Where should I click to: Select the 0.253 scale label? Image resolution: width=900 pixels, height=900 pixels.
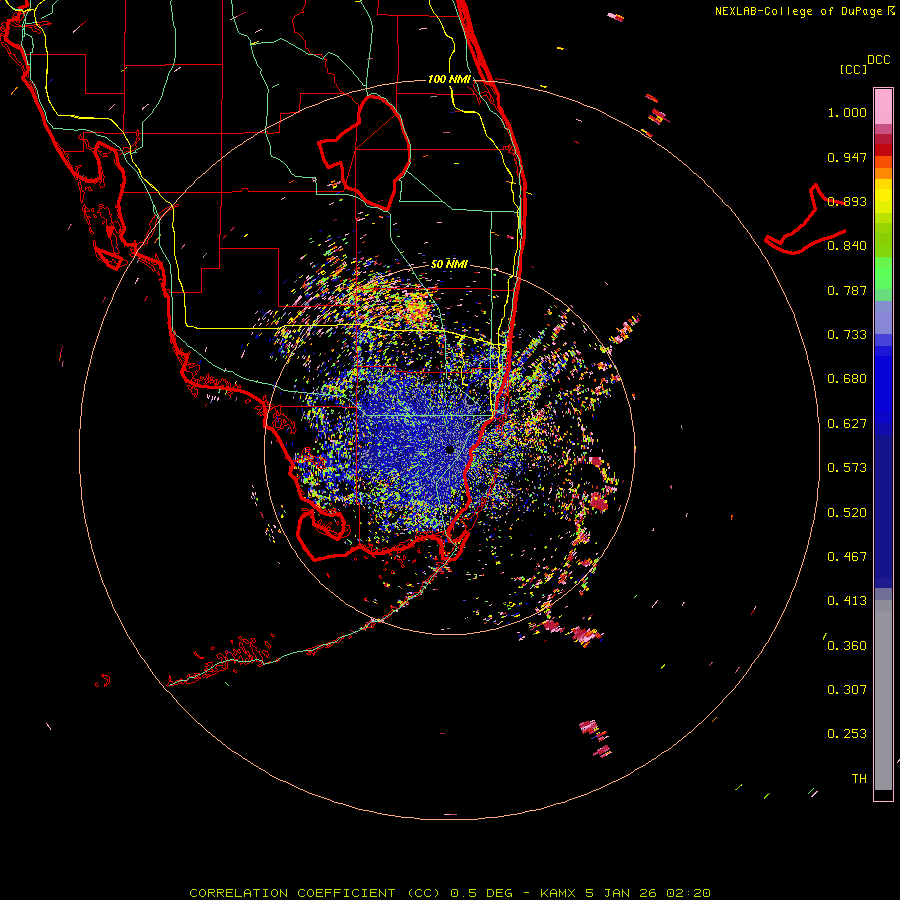(x=847, y=734)
